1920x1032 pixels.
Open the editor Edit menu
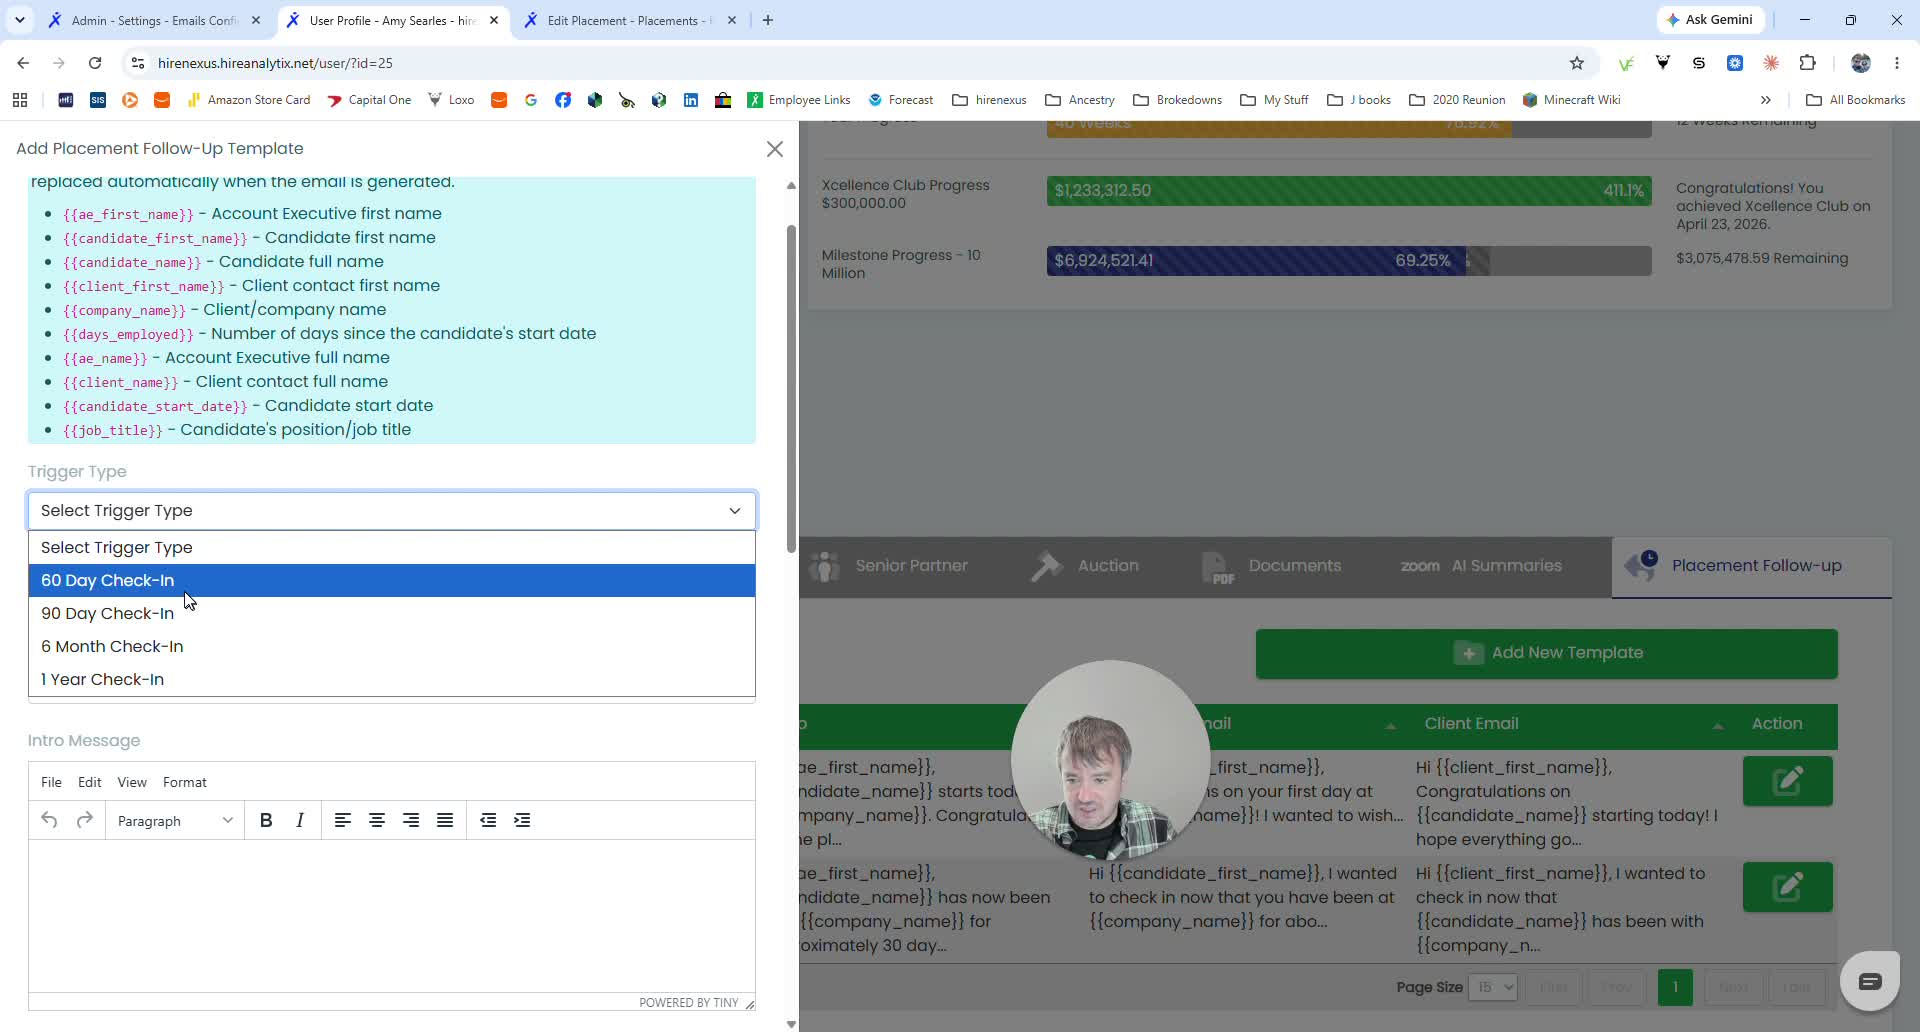[x=90, y=782]
